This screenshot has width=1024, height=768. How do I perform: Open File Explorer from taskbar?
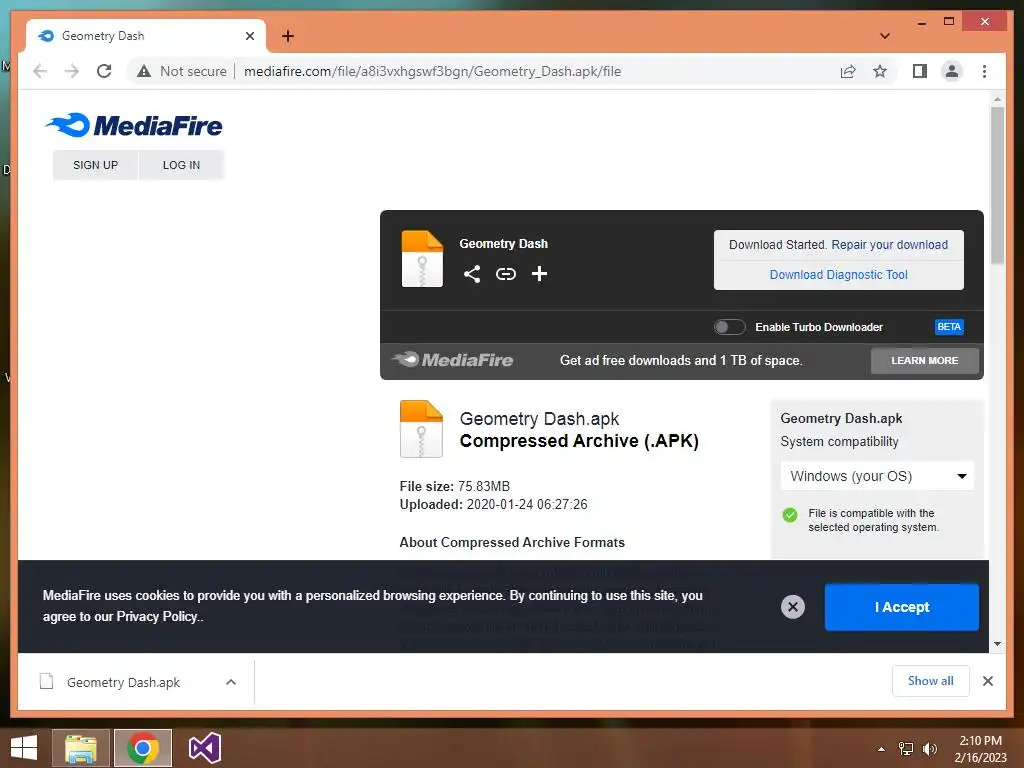pos(81,748)
